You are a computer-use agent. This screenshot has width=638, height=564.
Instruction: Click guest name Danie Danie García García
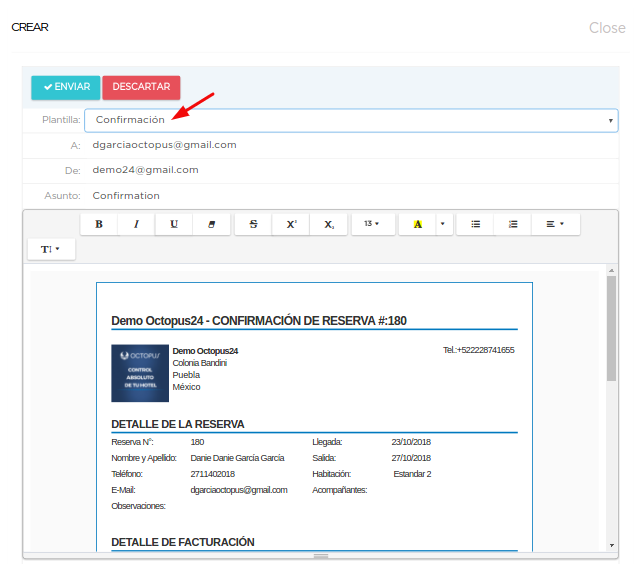[237, 458]
